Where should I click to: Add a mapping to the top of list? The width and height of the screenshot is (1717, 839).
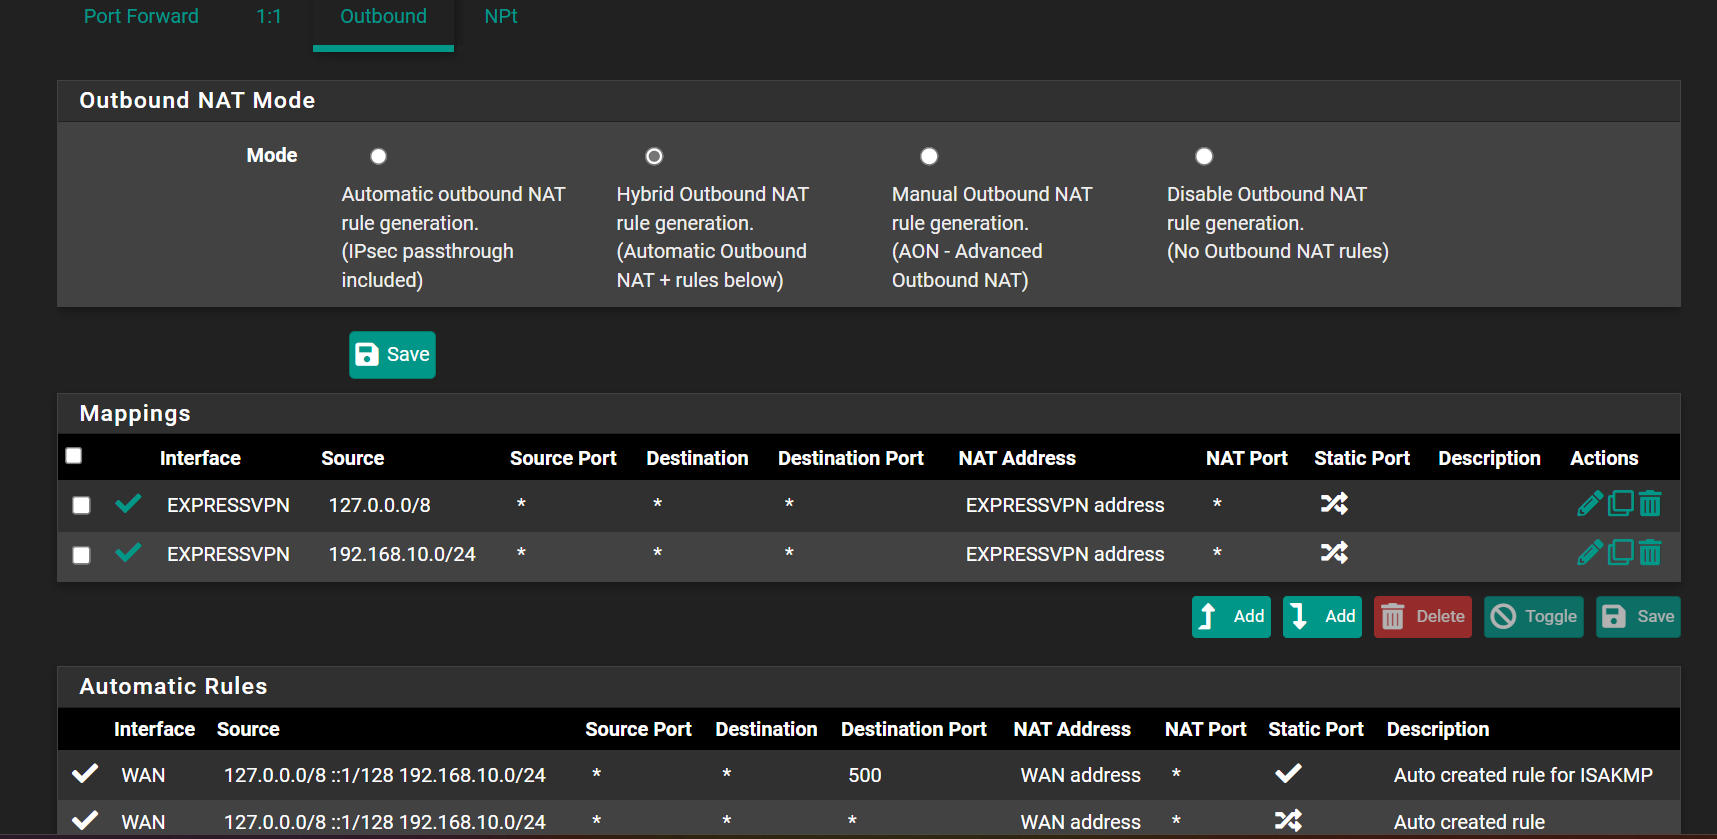pyautogui.click(x=1231, y=616)
